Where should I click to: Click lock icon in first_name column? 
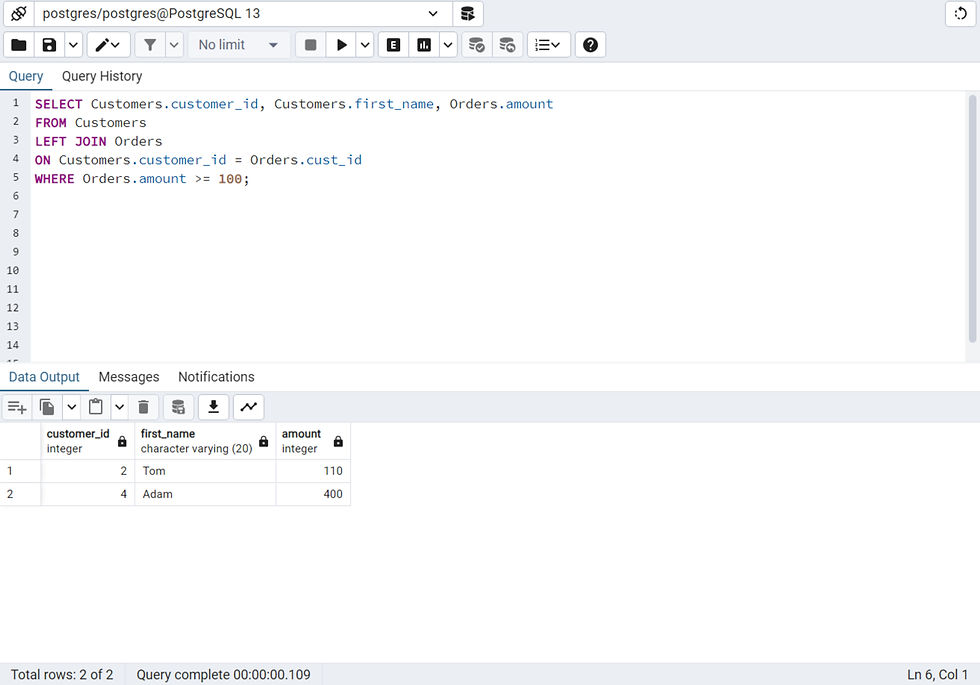(x=264, y=442)
